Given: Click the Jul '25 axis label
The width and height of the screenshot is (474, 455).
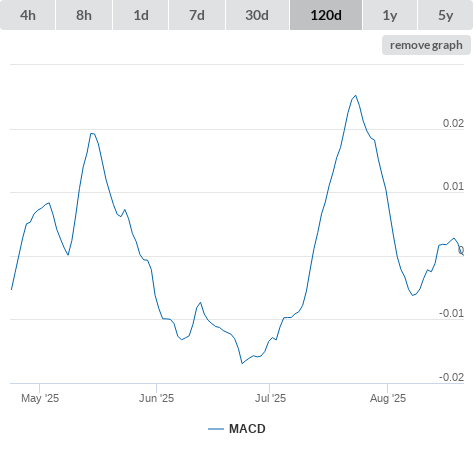Looking at the screenshot, I should [270, 398].
